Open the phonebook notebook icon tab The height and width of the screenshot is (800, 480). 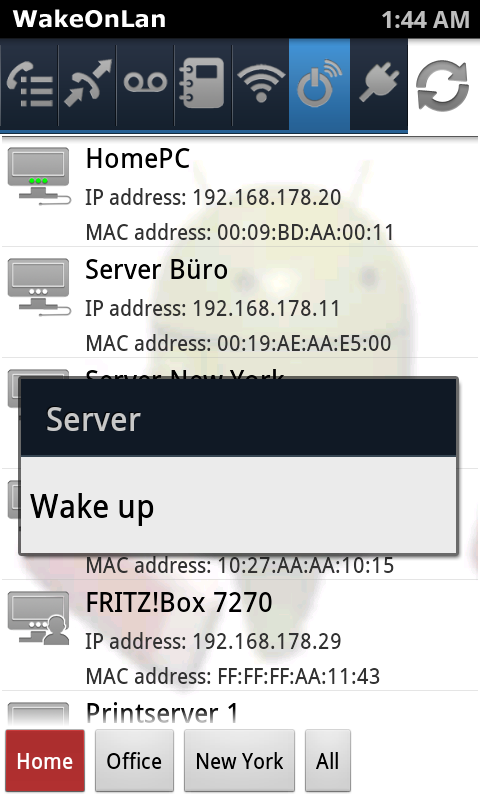coord(203,84)
